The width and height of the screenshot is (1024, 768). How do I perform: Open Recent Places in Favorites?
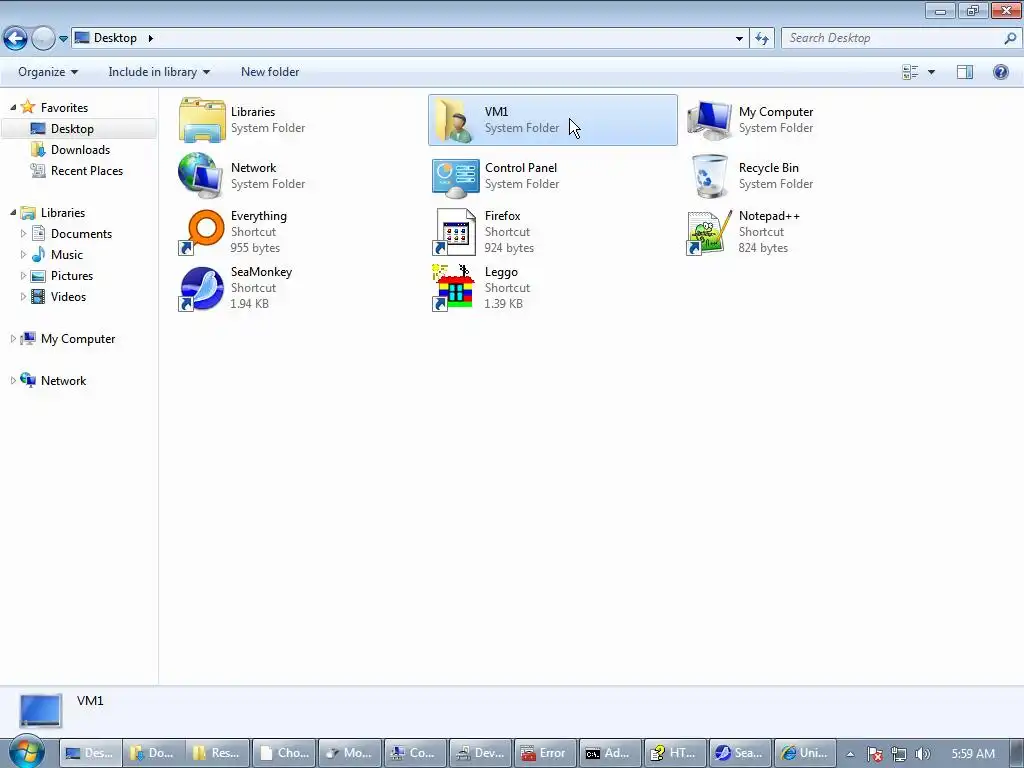87,170
